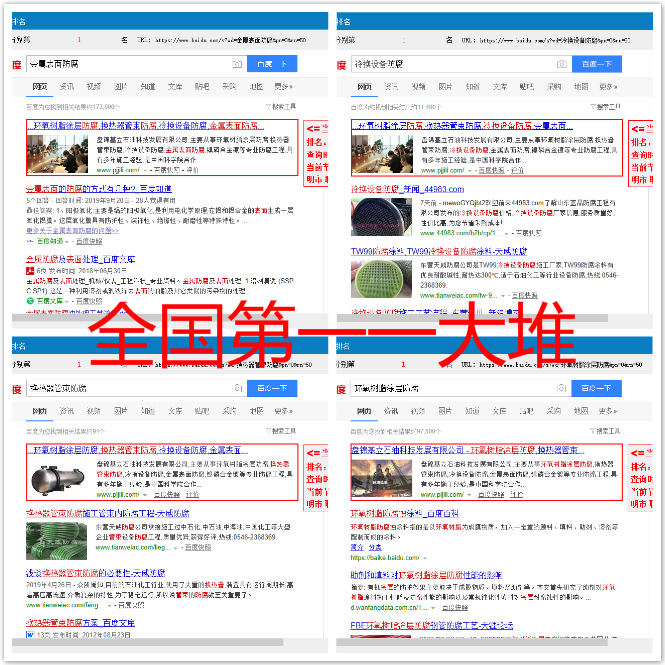The image size is (665, 665).
Task: Click camera icon in 环氧树脂涂层防腐 search box
Action: (x=562, y=387)
